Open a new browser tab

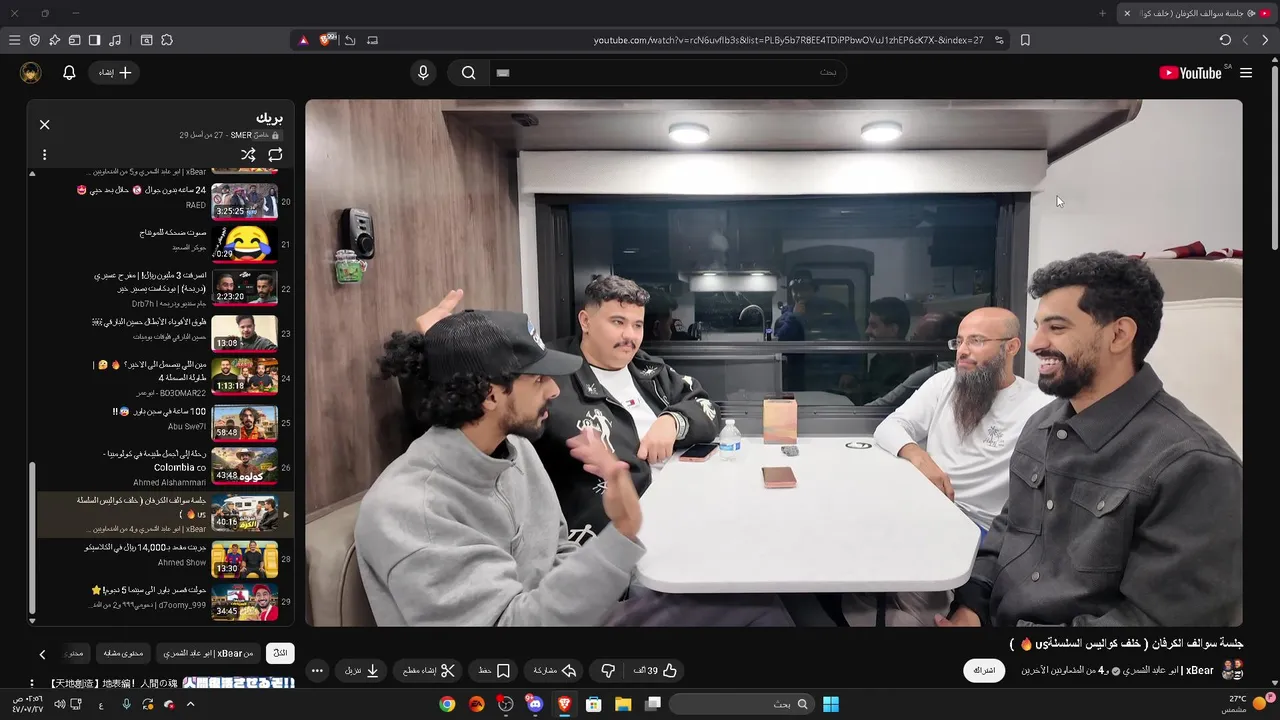[x=1103, y=13]
